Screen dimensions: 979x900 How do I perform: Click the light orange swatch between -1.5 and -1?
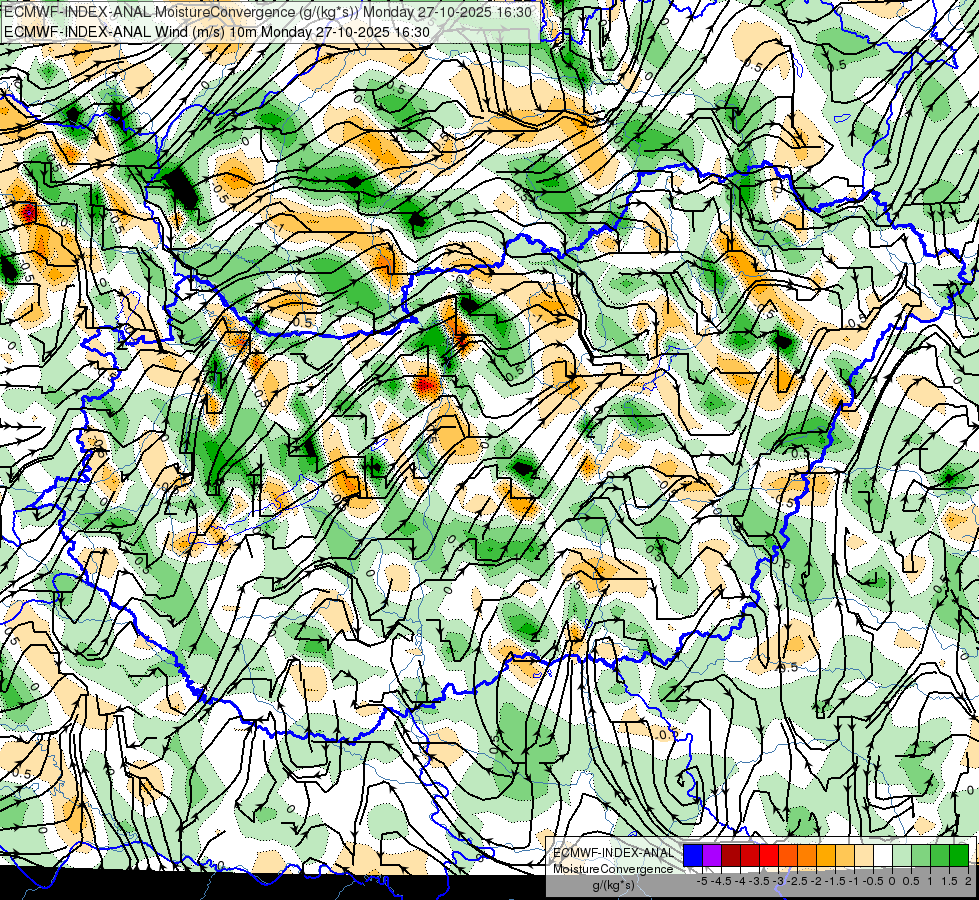[x=845, y=855]
